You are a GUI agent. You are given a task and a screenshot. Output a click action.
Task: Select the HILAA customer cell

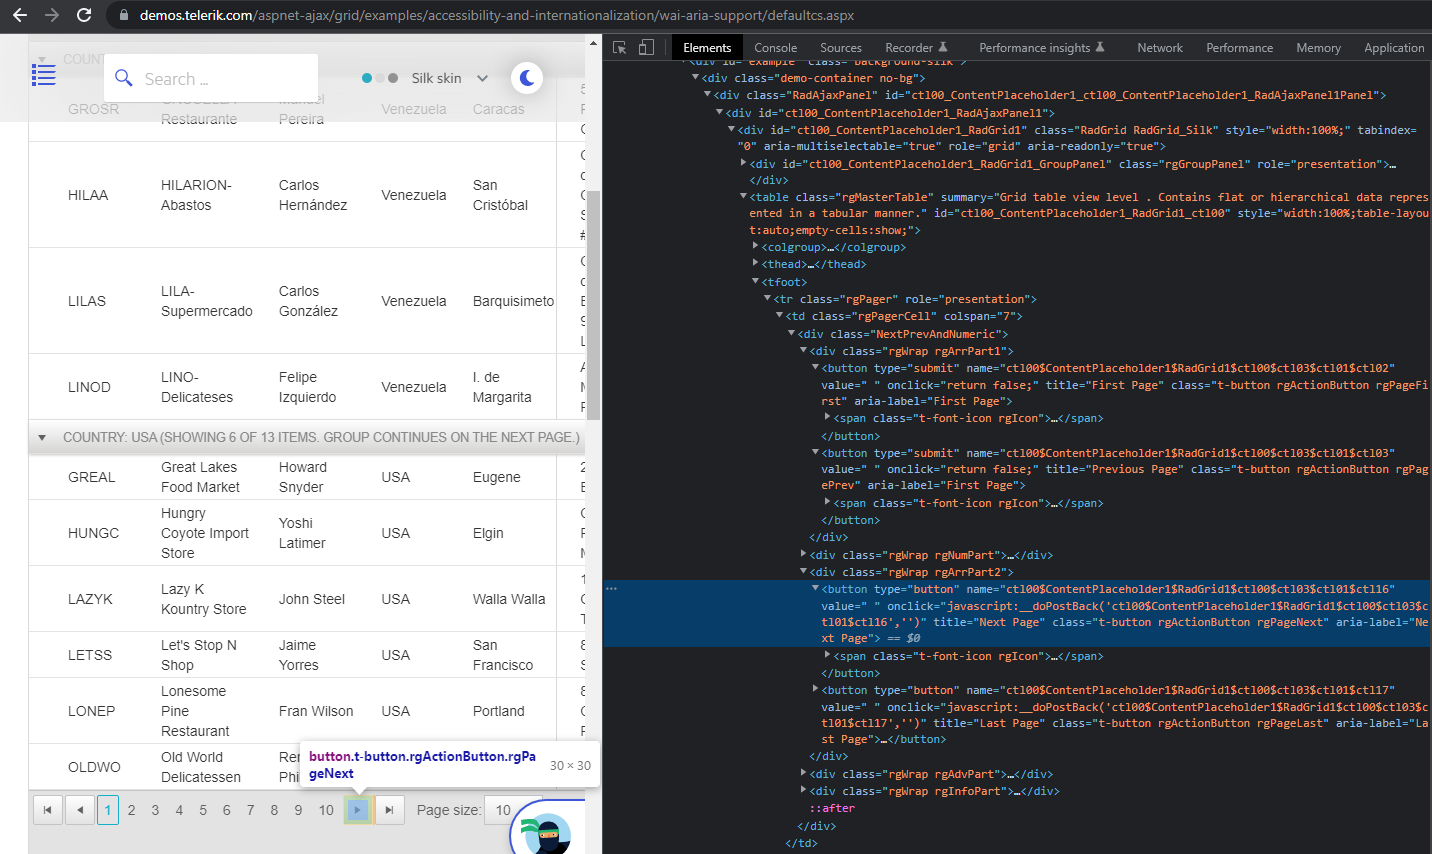coord(88,195)
